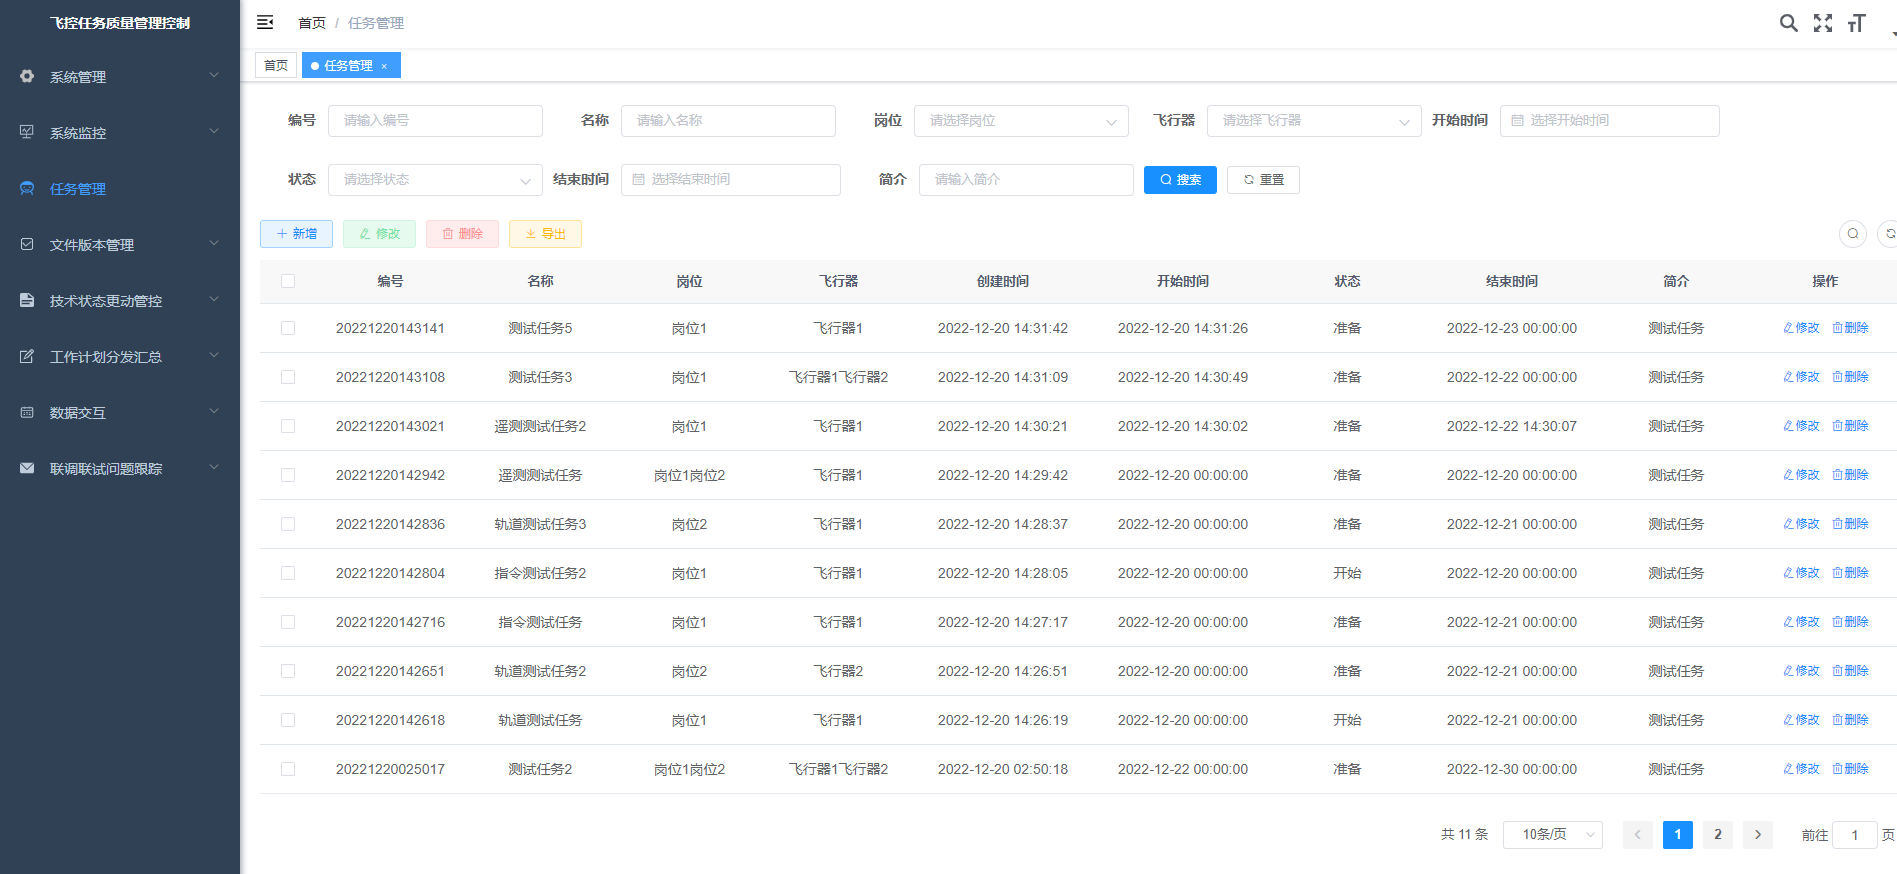Screen dimensions: 1897x874
Task: Click the next page arrow
Action: click(x=1758, y=835)
